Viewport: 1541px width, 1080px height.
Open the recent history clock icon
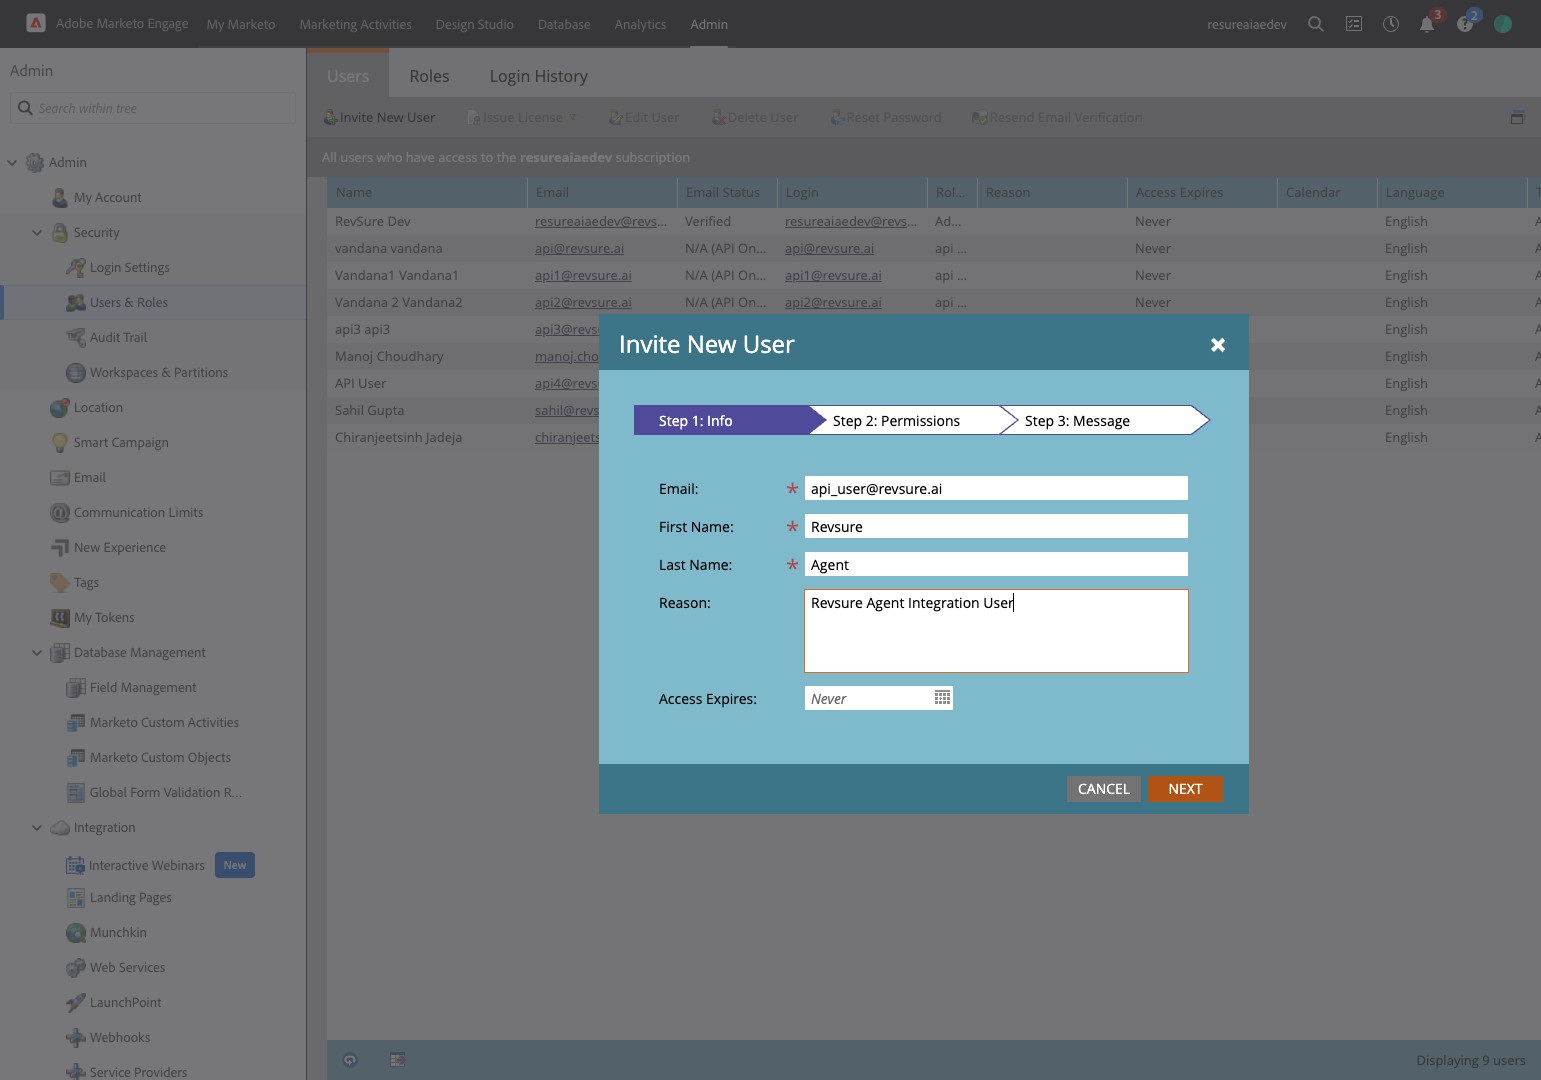point(1391,24)
